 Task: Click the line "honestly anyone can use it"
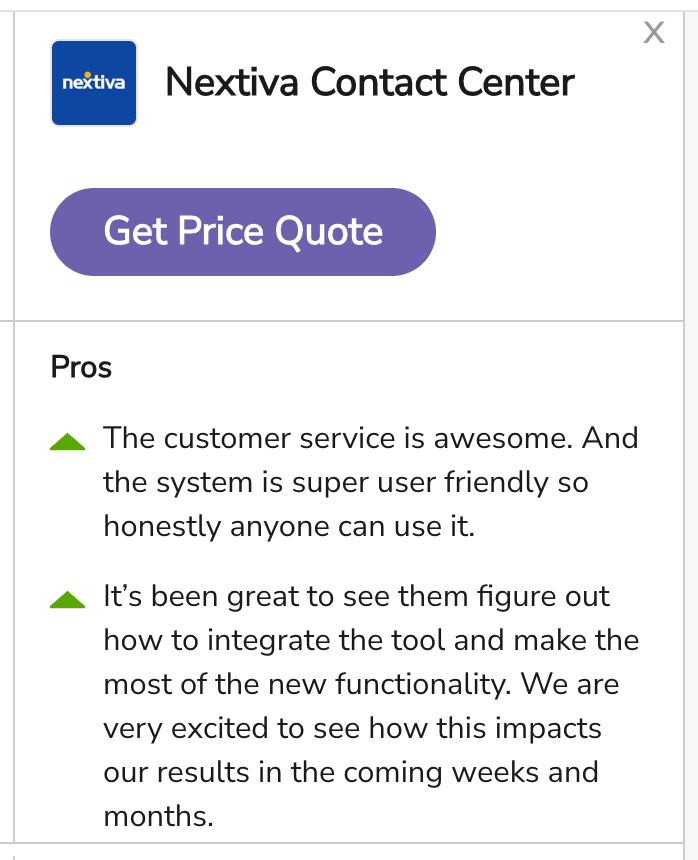[289, 526]
